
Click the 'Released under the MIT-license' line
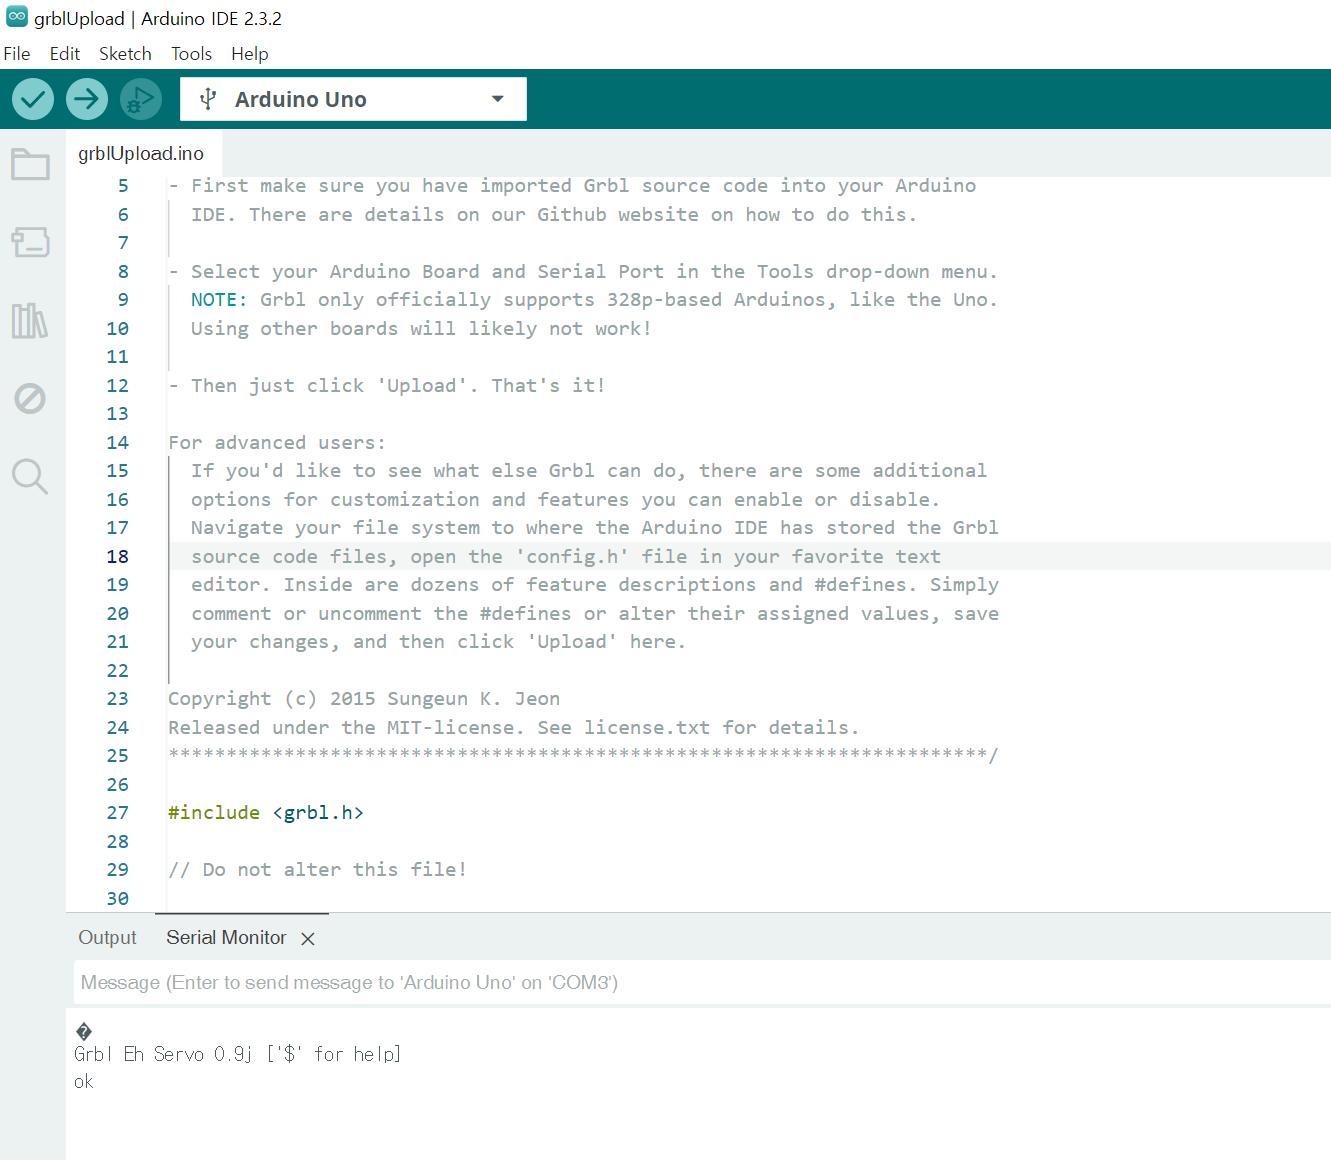pyautogui.click(x=514, y=728)
